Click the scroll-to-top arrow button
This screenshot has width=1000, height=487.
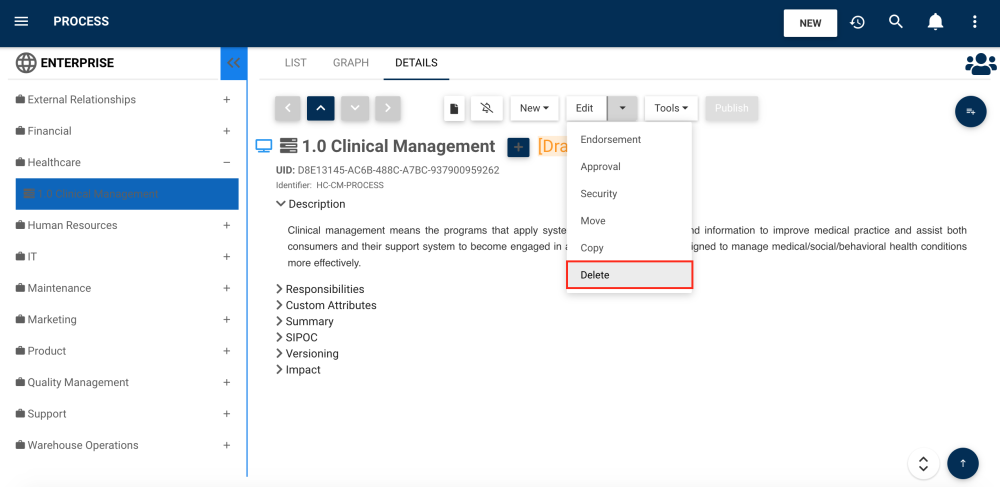pos(962,463)
